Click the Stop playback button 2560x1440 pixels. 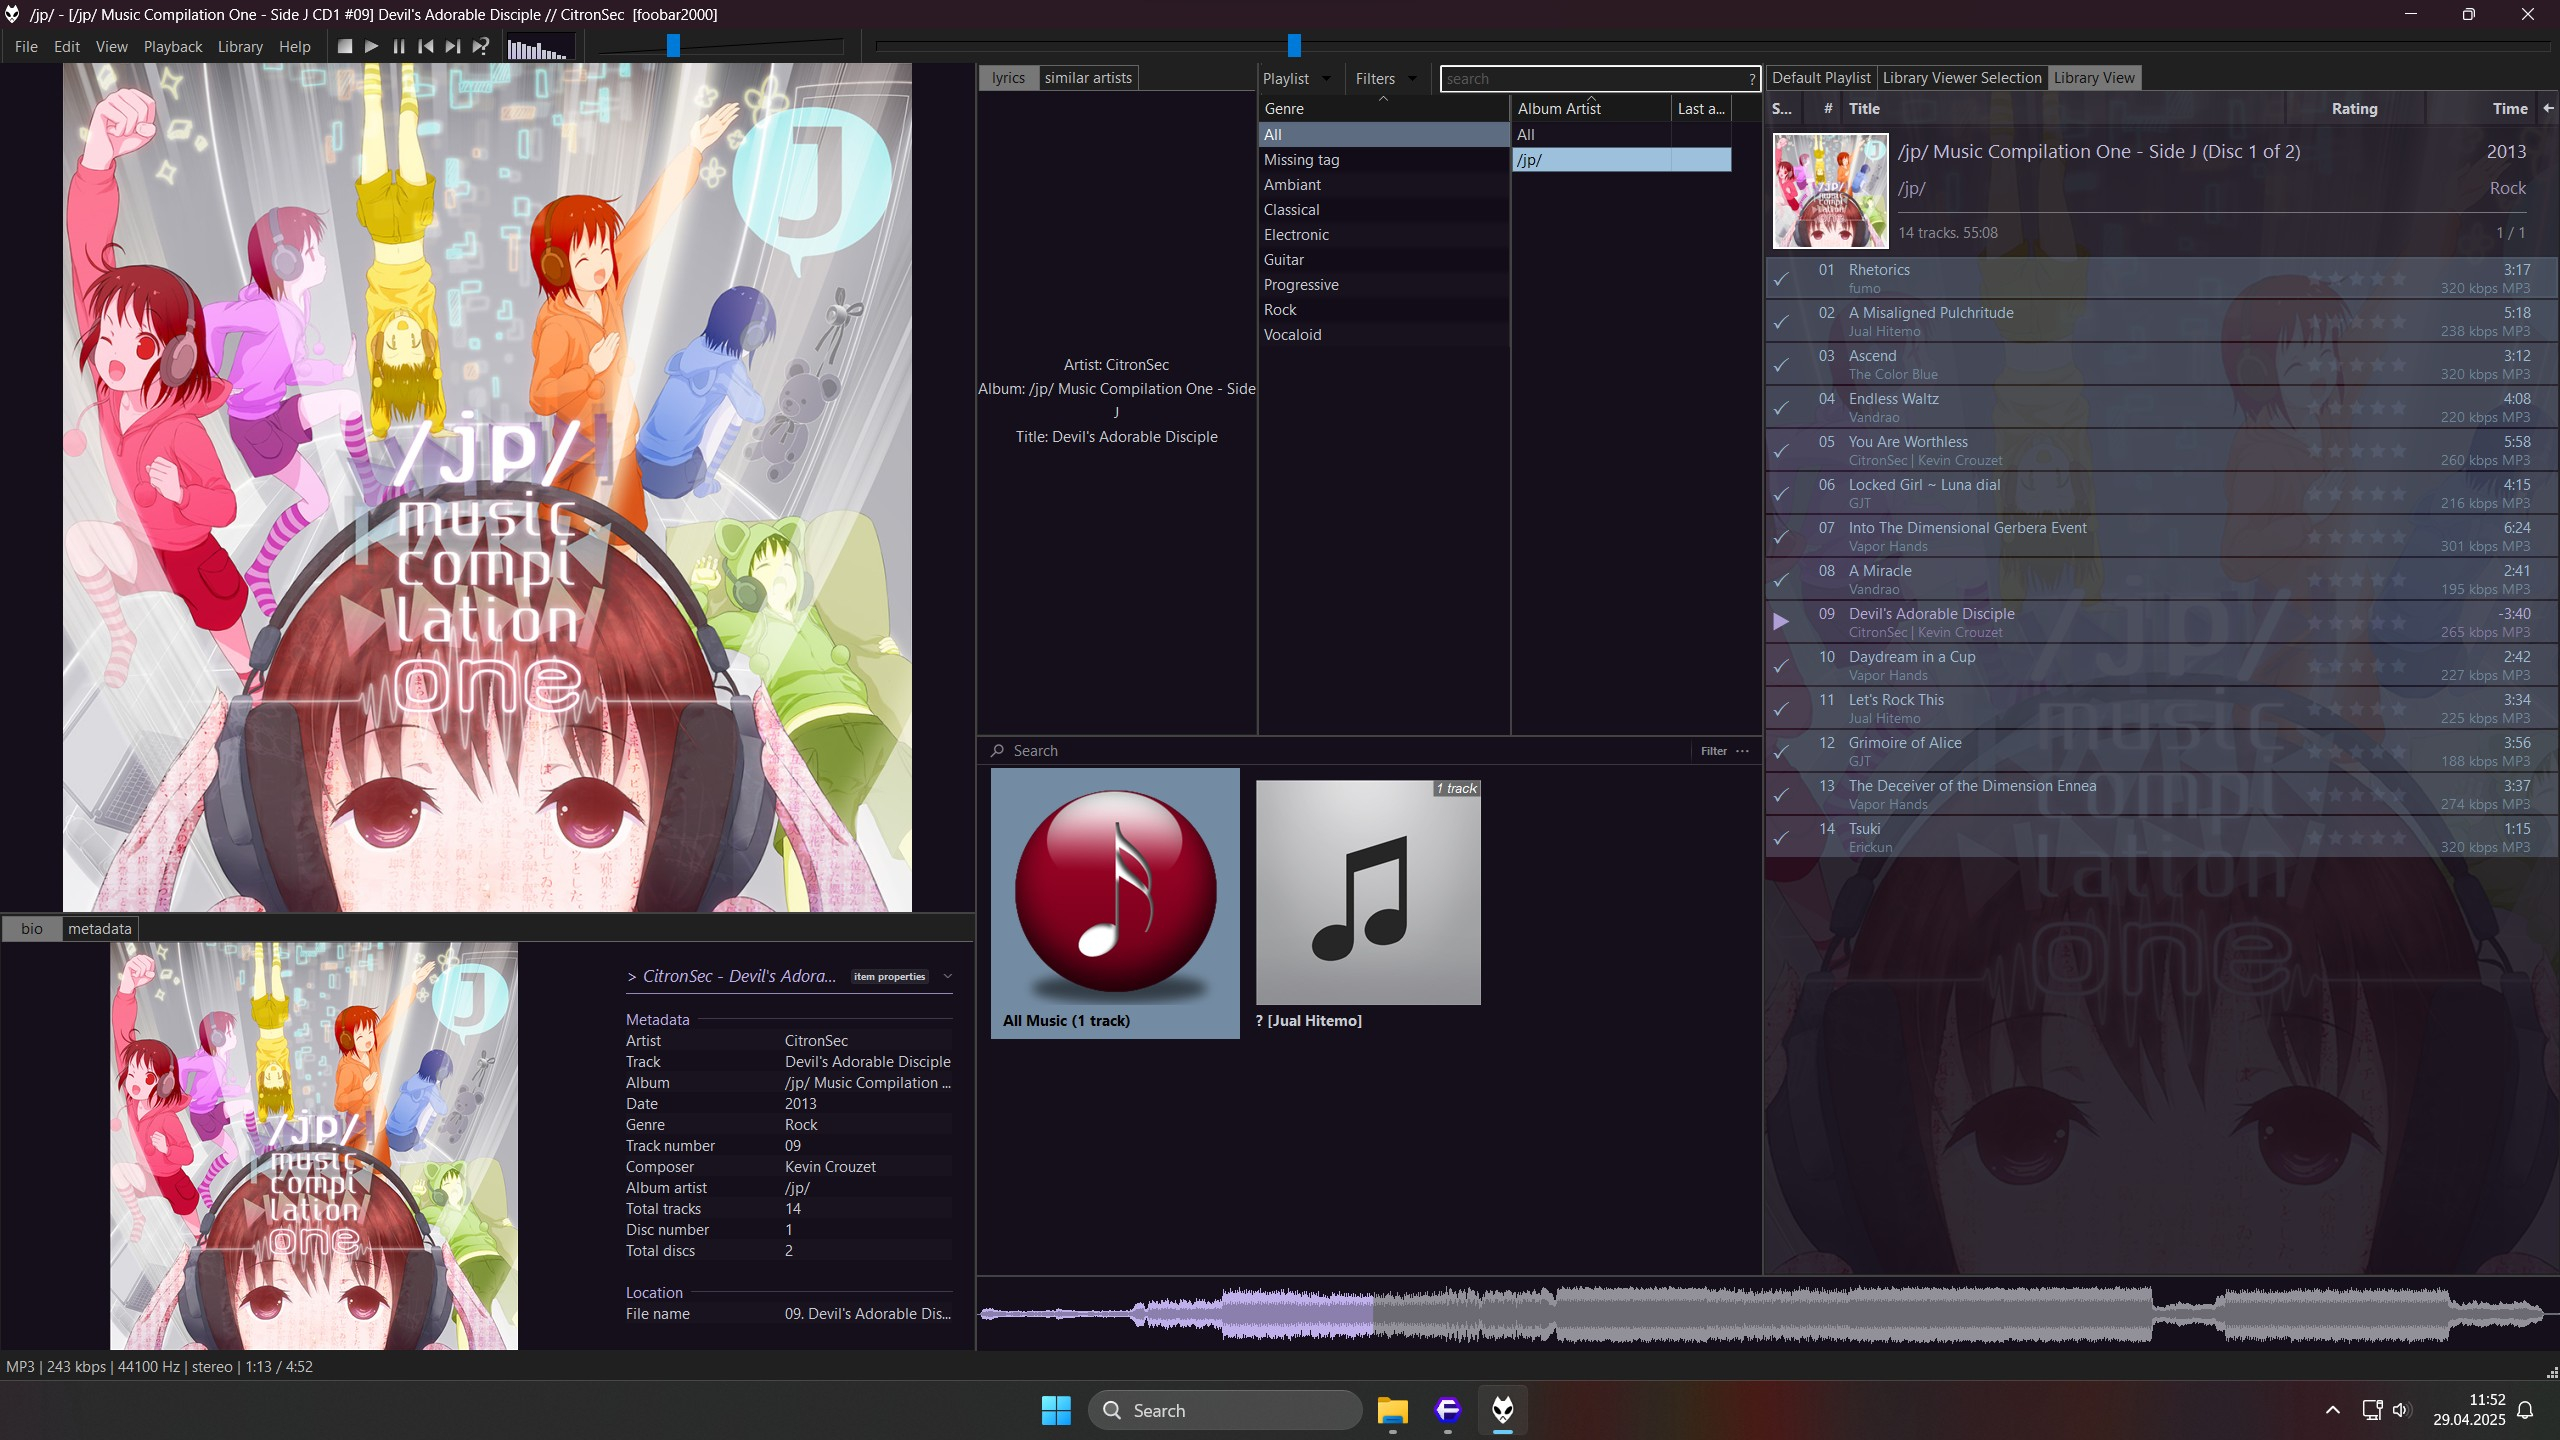click(345, 46)
